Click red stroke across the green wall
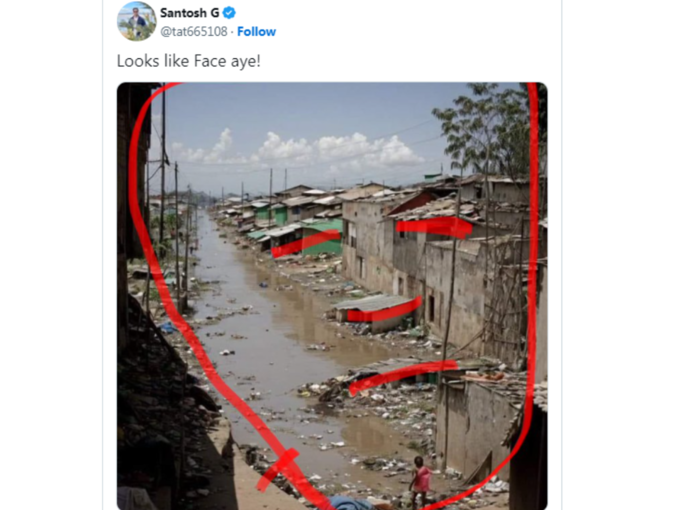Screen dimensions: 680x510 coord(306,243)
